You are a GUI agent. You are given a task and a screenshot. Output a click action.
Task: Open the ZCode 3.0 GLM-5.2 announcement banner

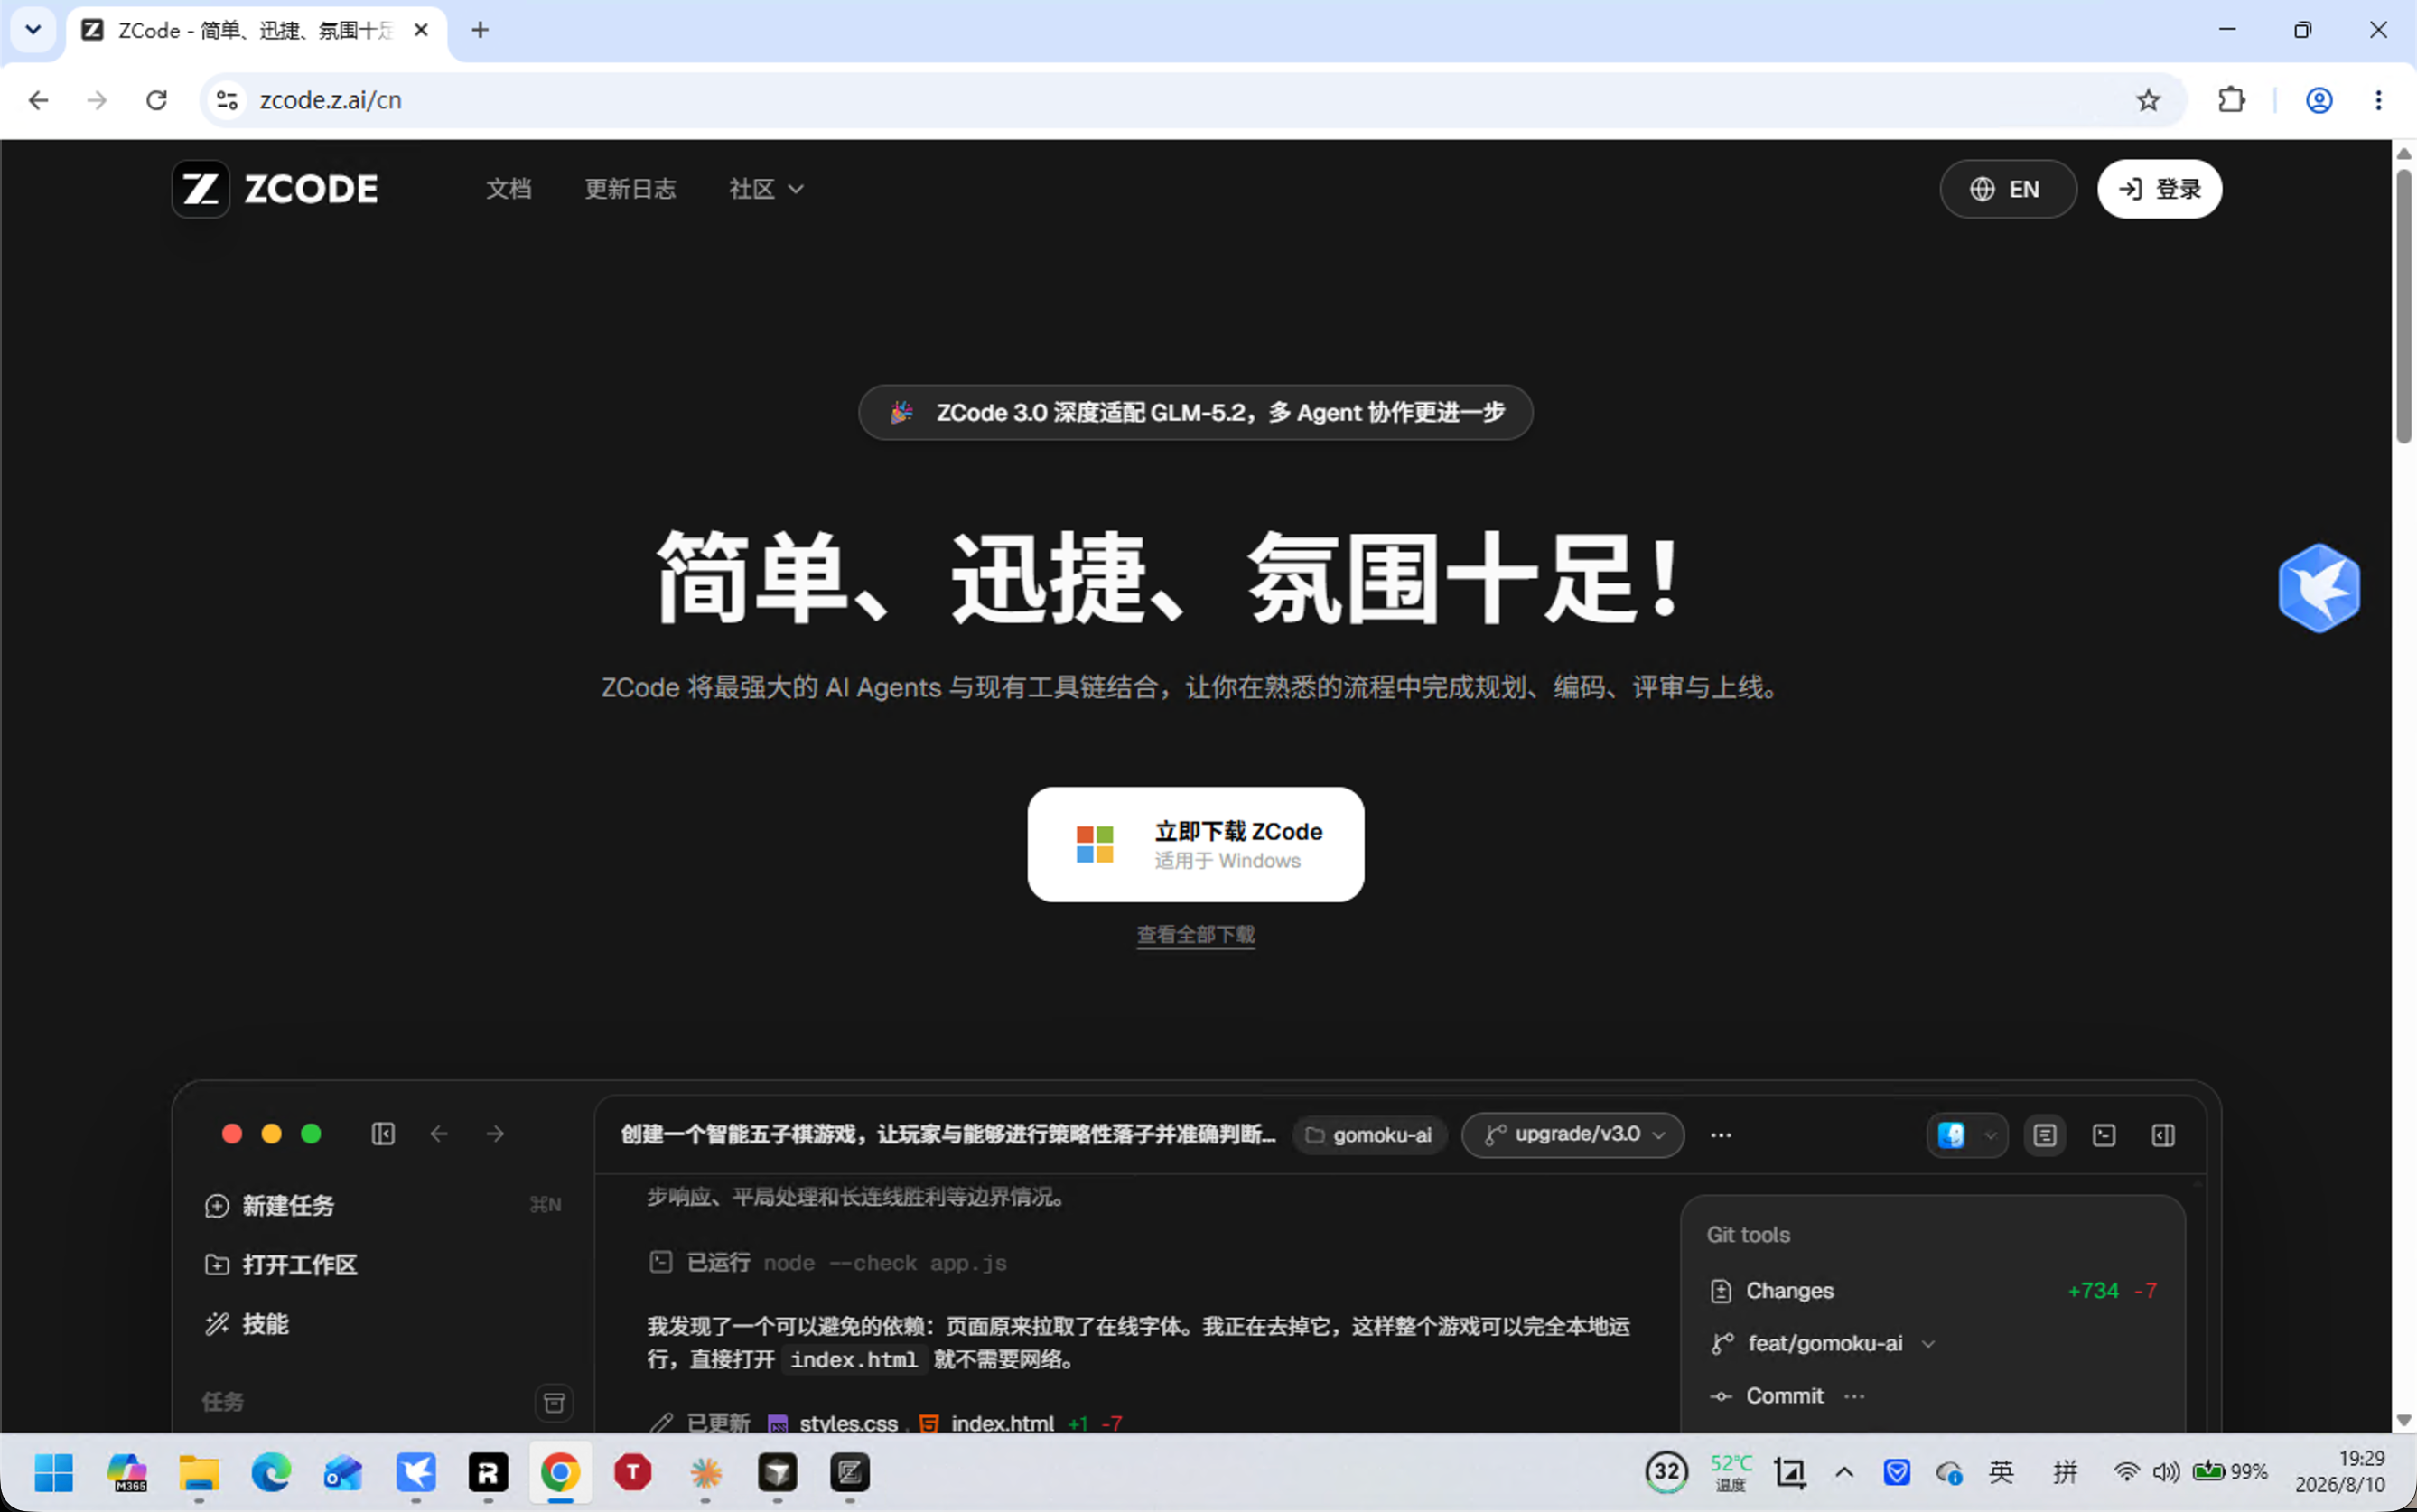[1195, 412]
